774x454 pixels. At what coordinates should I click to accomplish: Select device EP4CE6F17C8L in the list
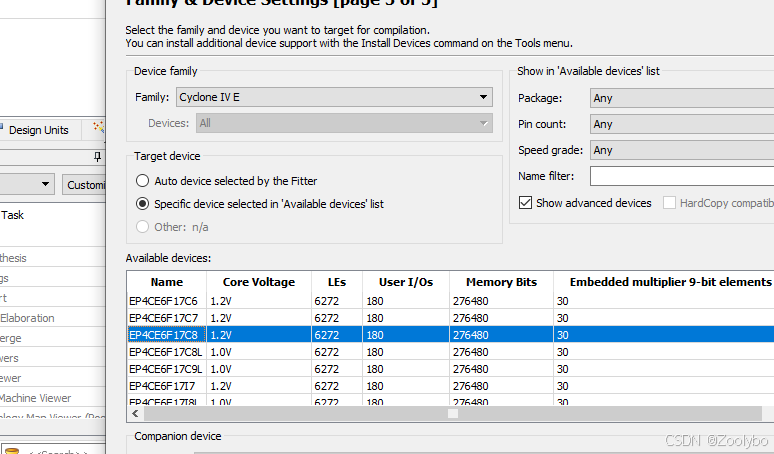point(165,352)
